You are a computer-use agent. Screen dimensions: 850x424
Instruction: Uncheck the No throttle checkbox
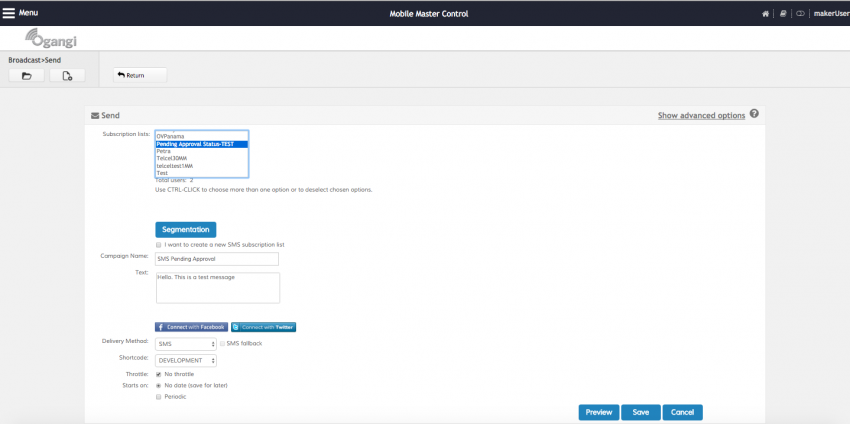coord(159,374)
